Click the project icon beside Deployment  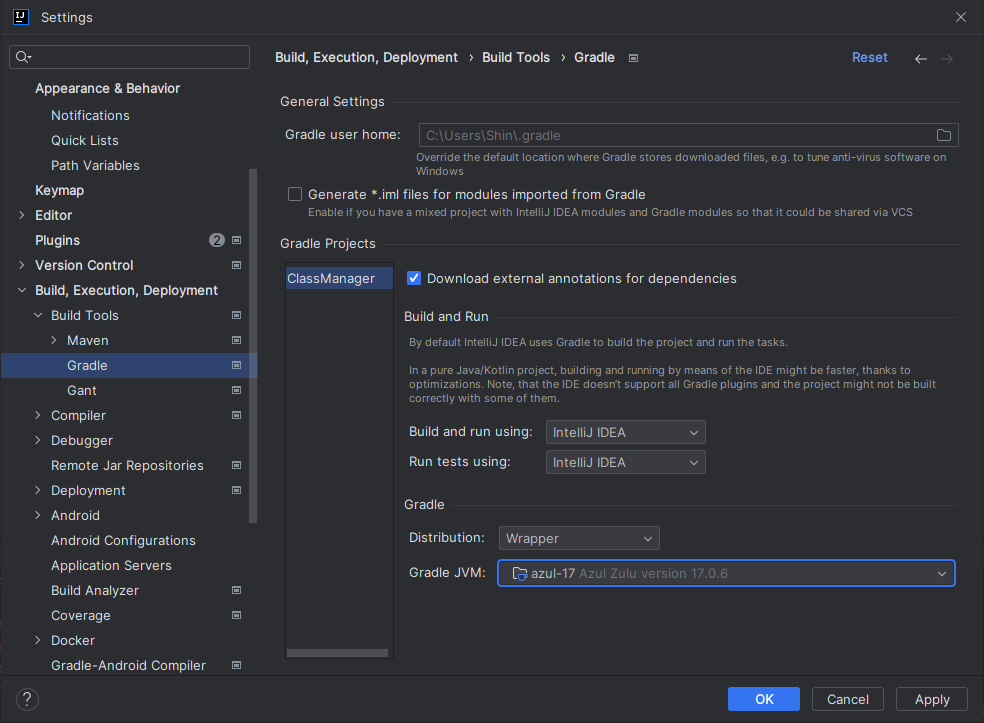(x=237, y=490)
